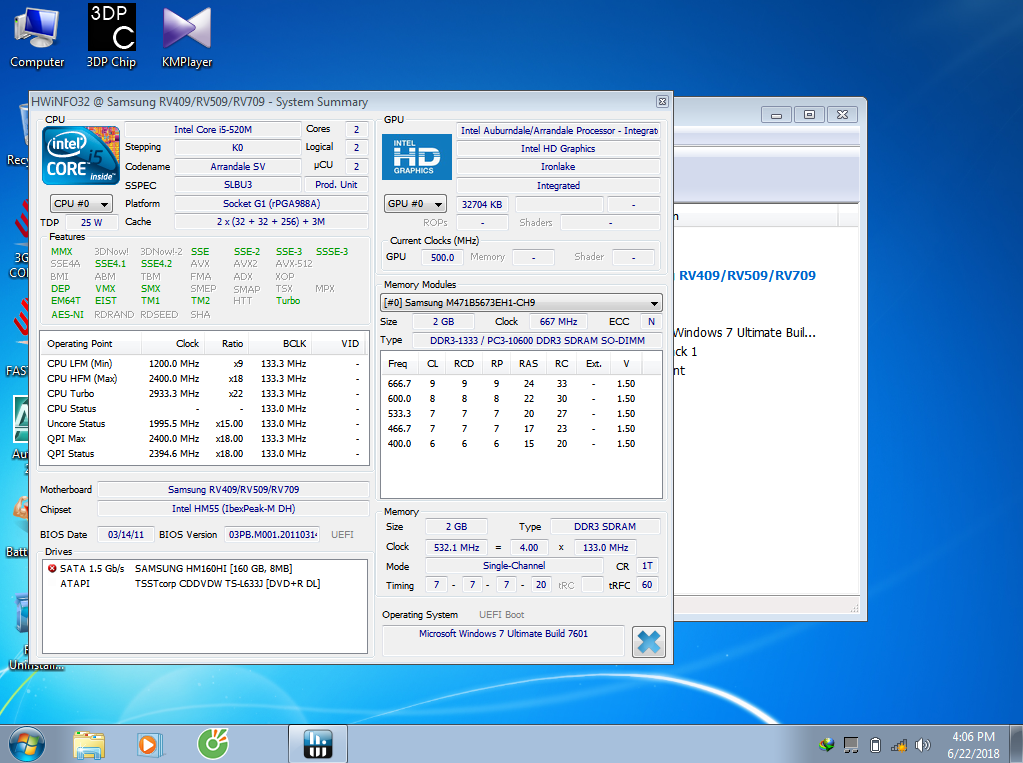Image resolution: width=1023 pixels, height=763 pixels.
Task: Click the Intel HD Graphics logo
Action: pos(417,157)
